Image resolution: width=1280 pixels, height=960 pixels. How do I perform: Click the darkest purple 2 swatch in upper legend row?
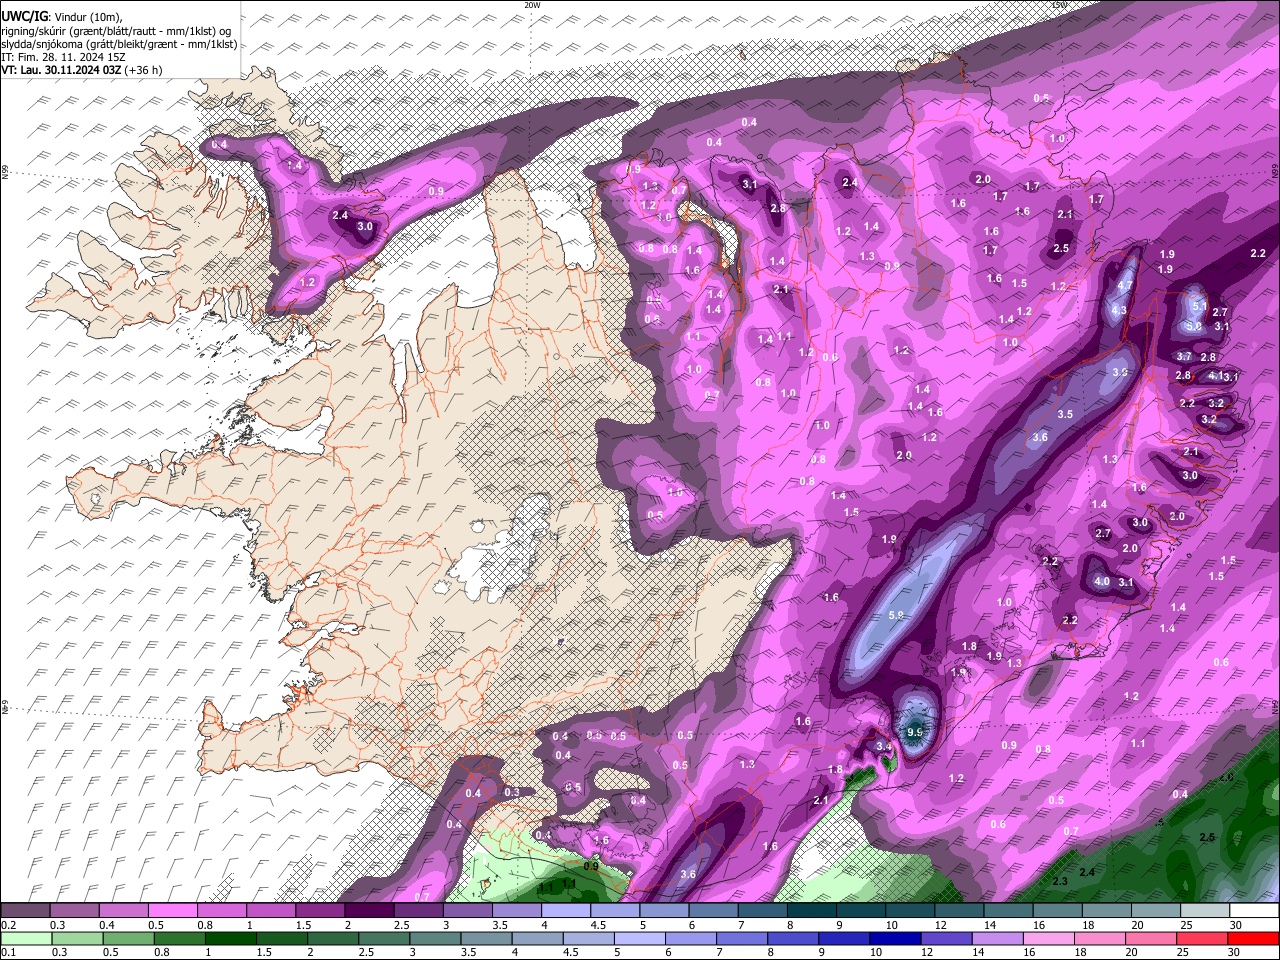(x=369, y=911)
